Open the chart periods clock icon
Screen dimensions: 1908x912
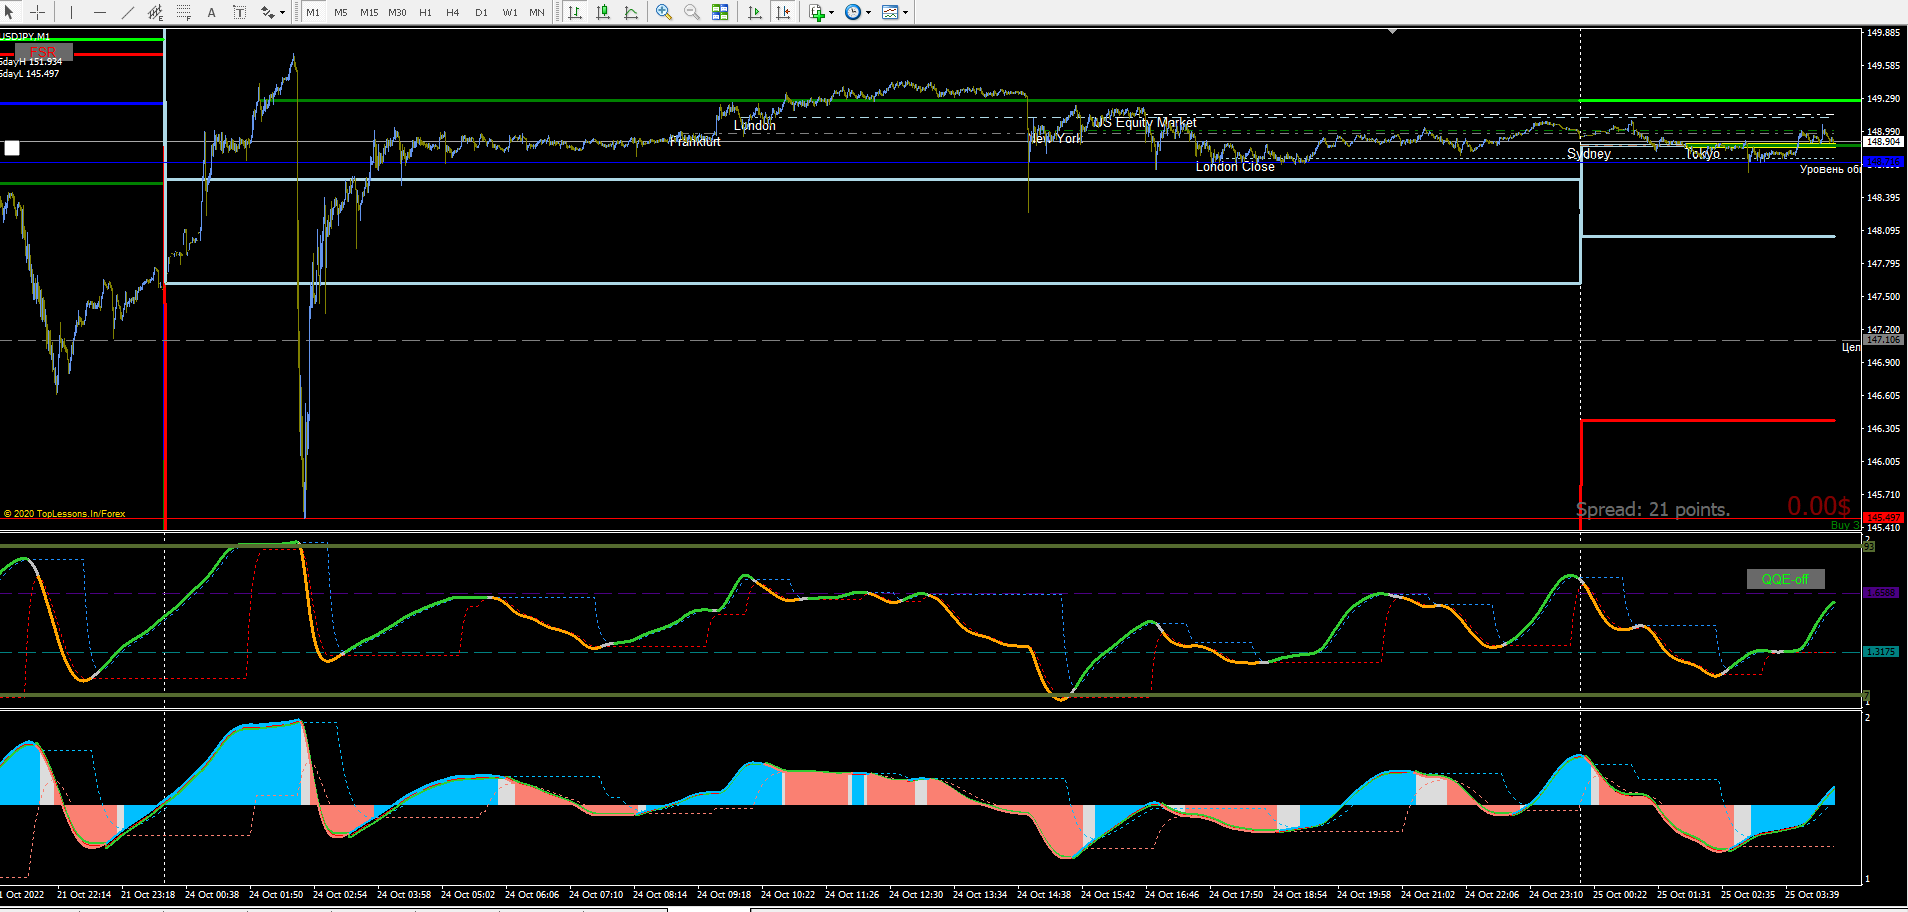(853, 12)
